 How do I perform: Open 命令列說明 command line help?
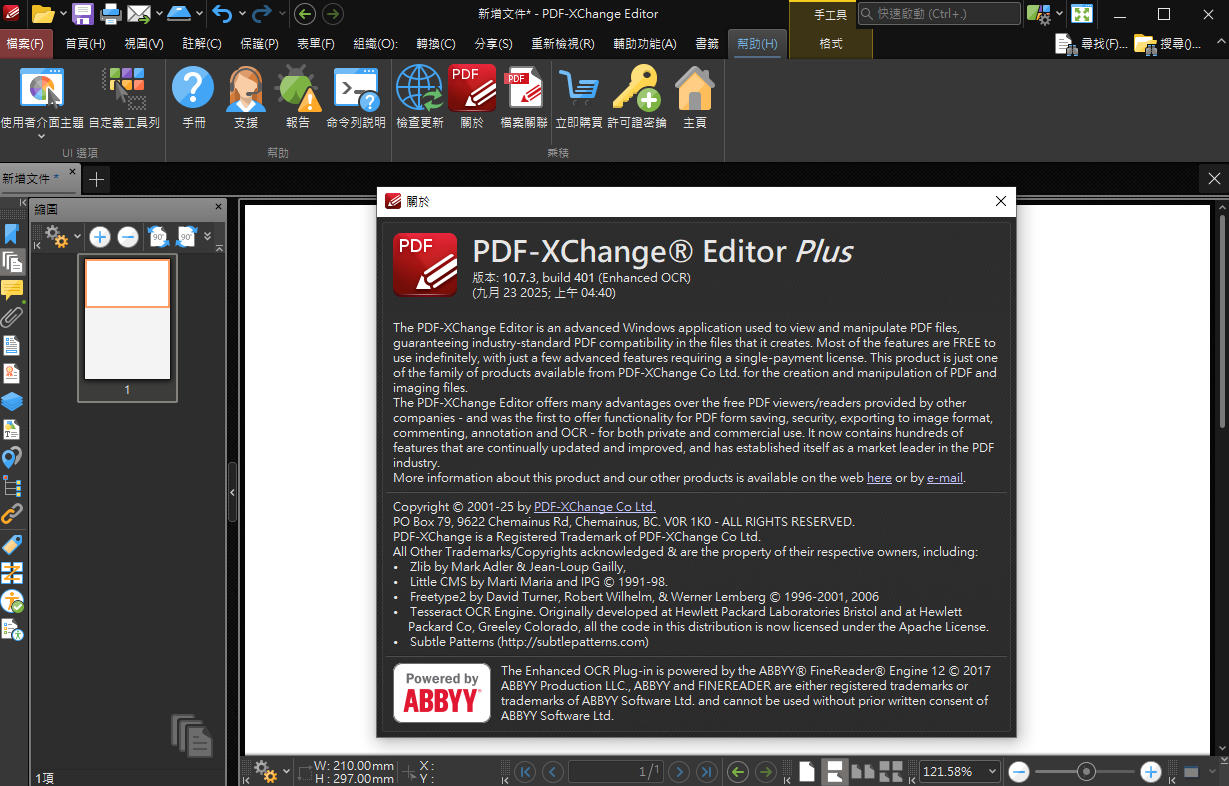click(x=355, y=89)
